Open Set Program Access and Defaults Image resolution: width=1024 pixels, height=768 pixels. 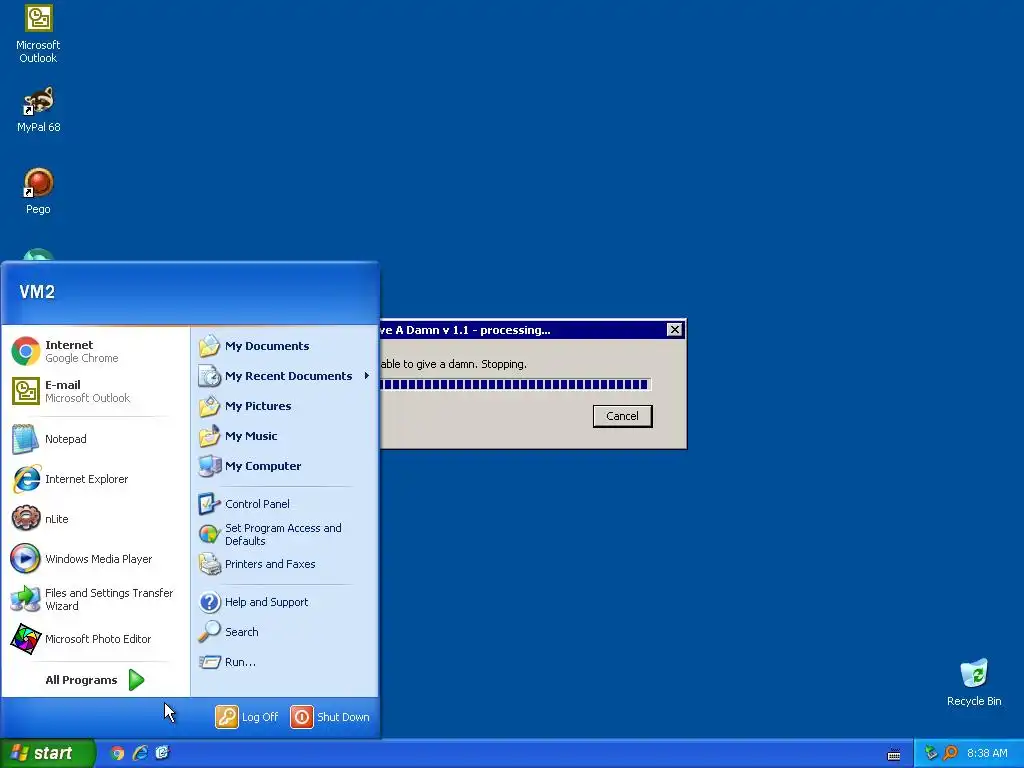[x=284, y=534]
